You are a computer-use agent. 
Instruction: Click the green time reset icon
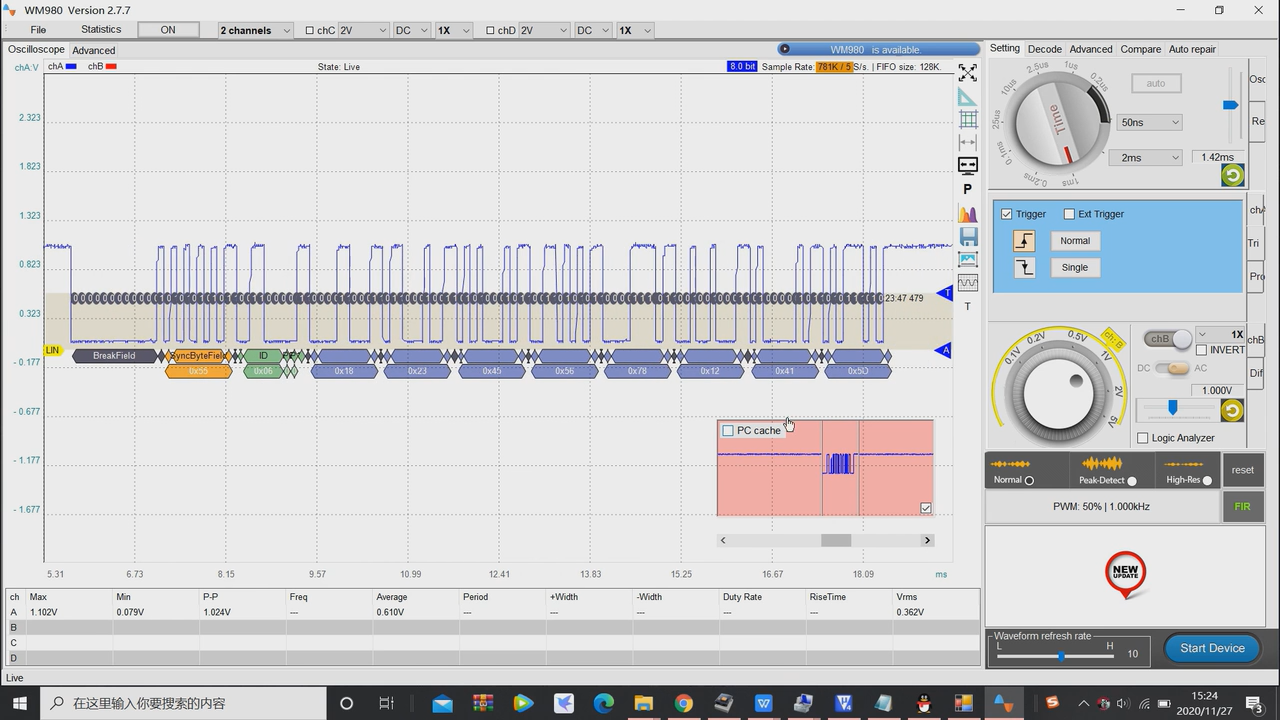pyautogui.click(x=1232, y=175)
